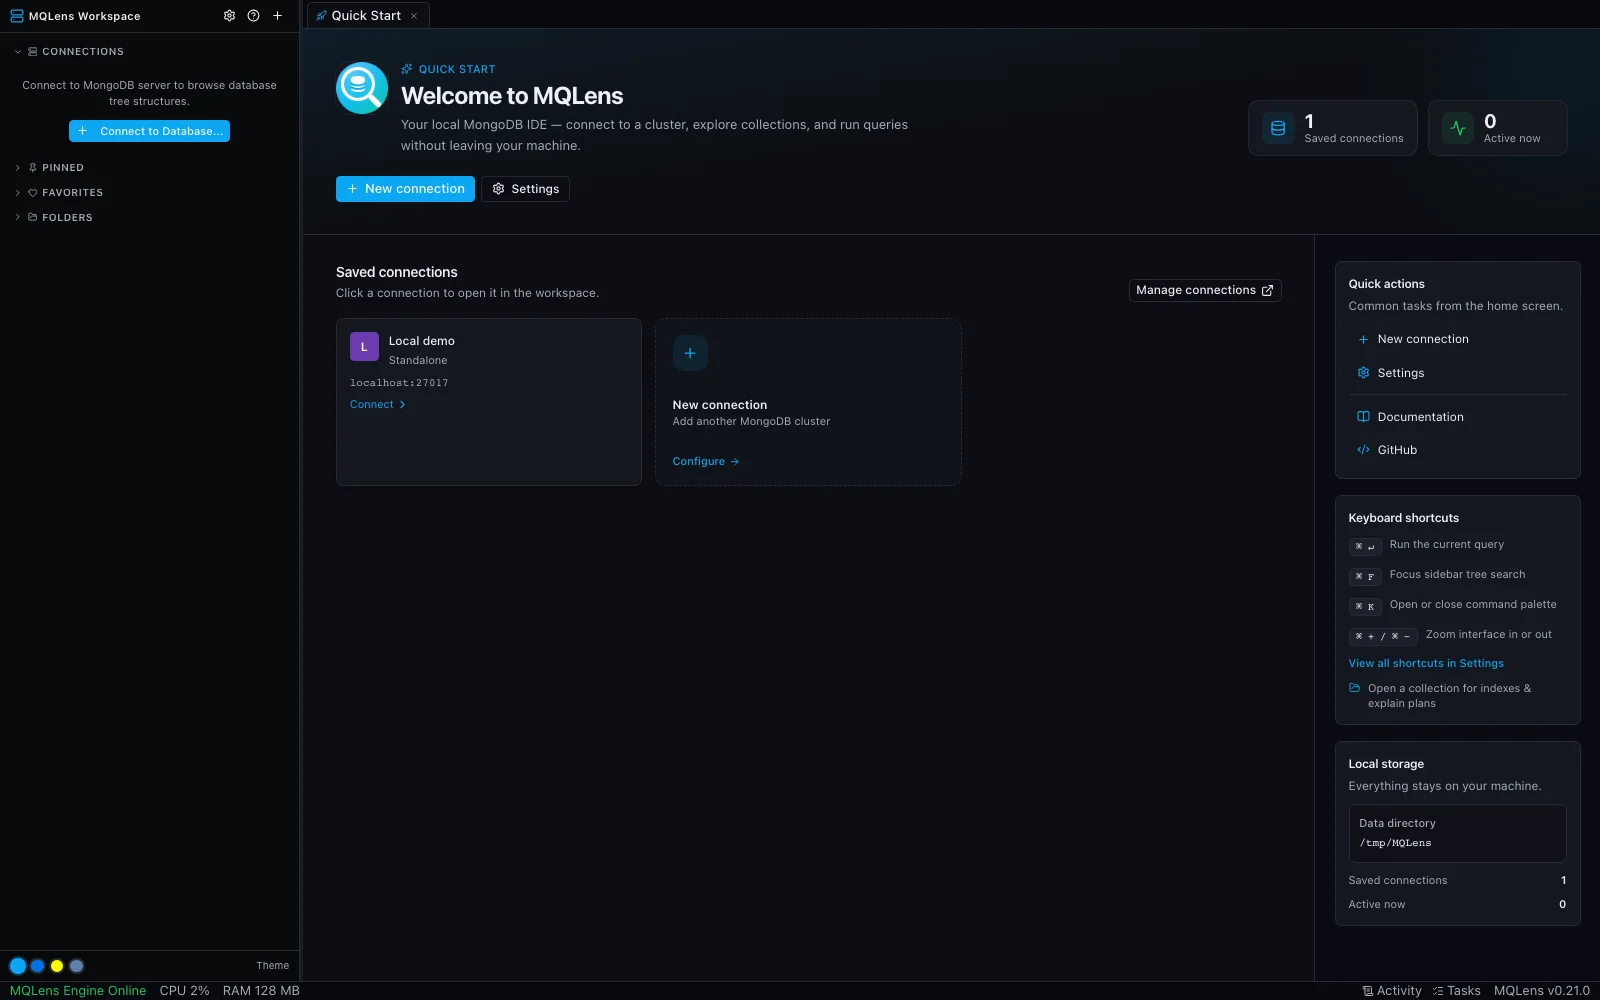
Task: Click the MQLens Workspace logo icon
Action: pos(16,16)
